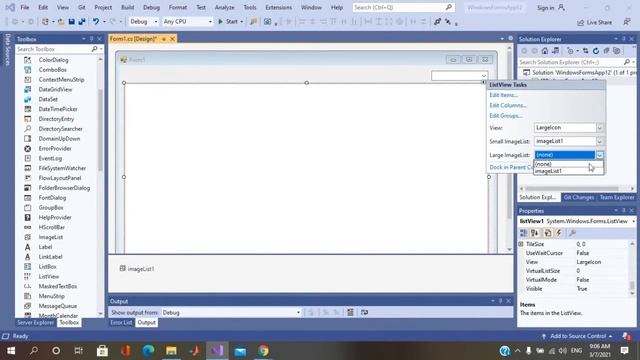Click the main Search (Ctrl+Q) box
The image size is (640, 360).
(404, 7)
